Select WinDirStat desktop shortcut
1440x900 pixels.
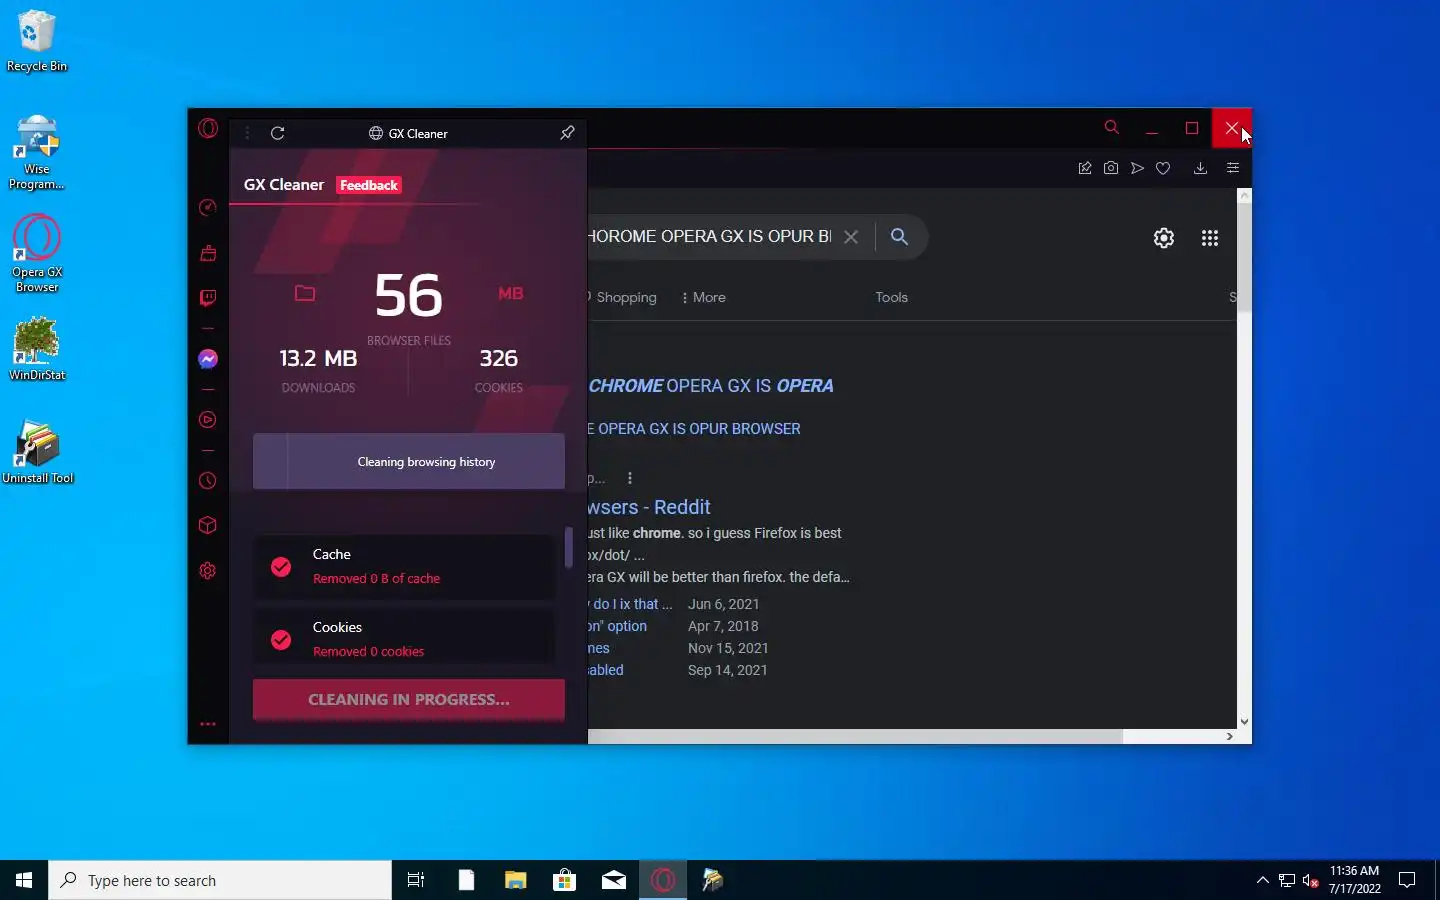(37, 349)
